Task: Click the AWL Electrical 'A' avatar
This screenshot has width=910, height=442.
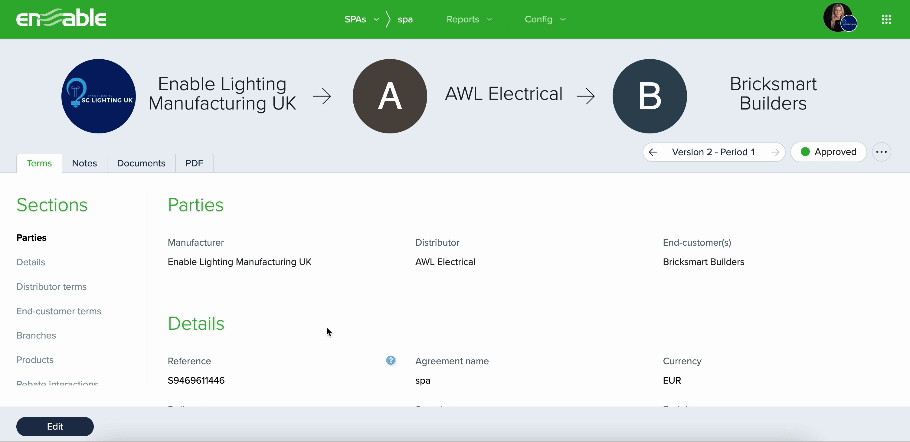Action: pyautogui.click(x=390, y=96)
